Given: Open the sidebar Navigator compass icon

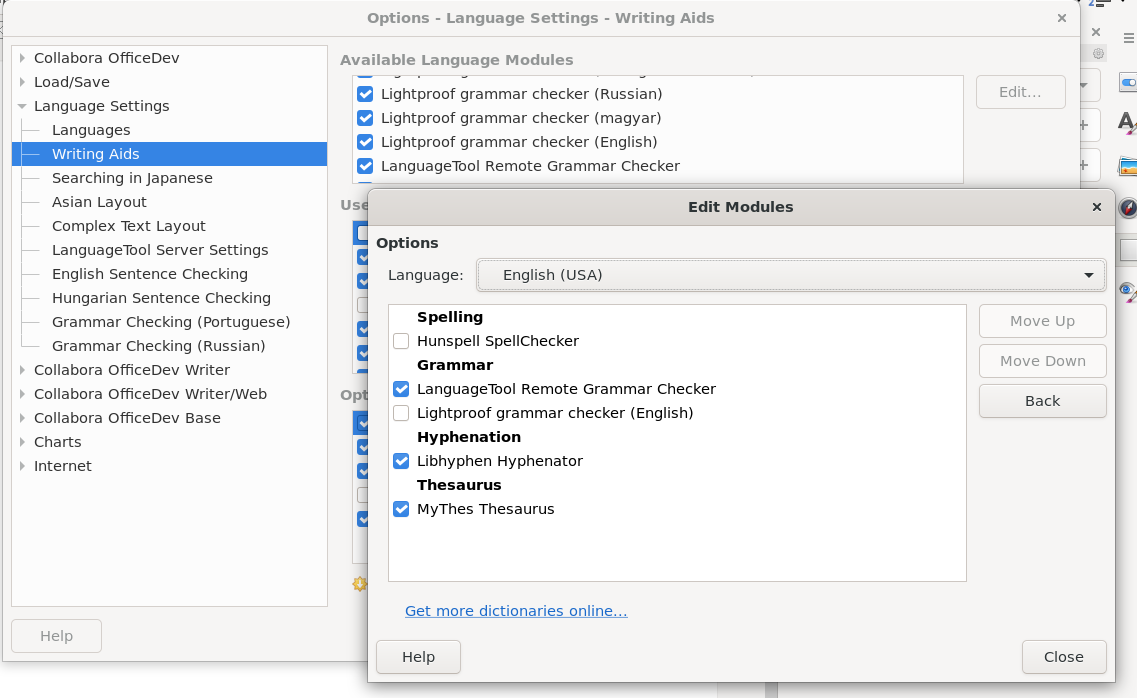Looking at the screenshot, I should click(x=1128, y=208).
